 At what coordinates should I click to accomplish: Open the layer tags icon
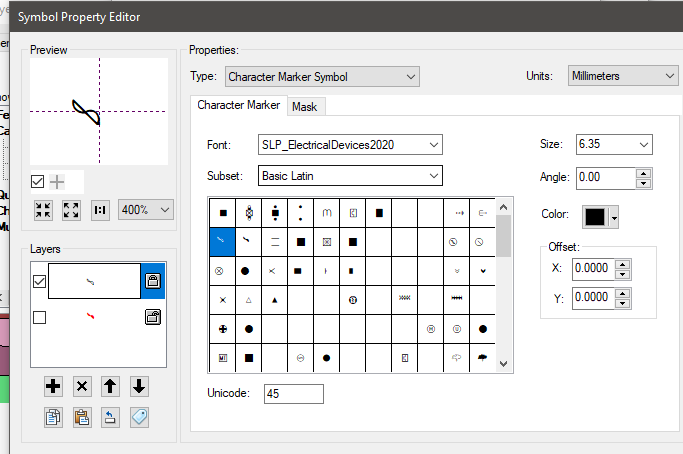click(139, 418)
